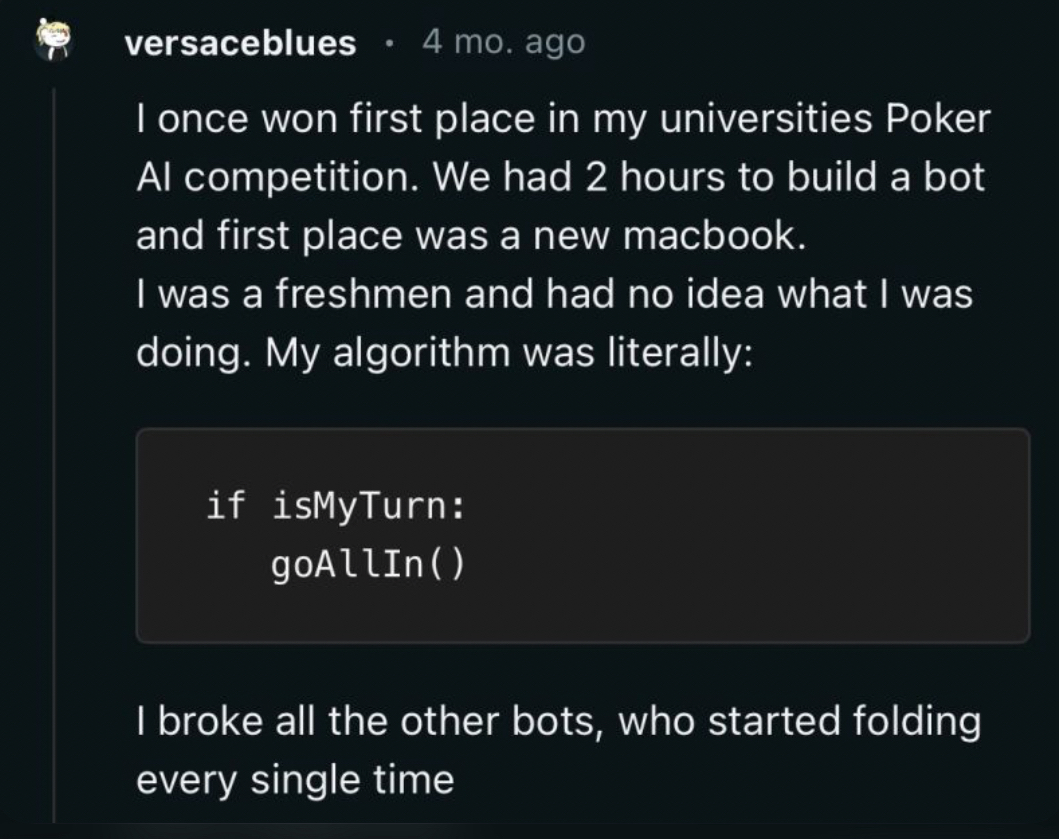Click the dot separator after the username
The width and height of the screenshot is (1059, 839).
click(389, 43)
